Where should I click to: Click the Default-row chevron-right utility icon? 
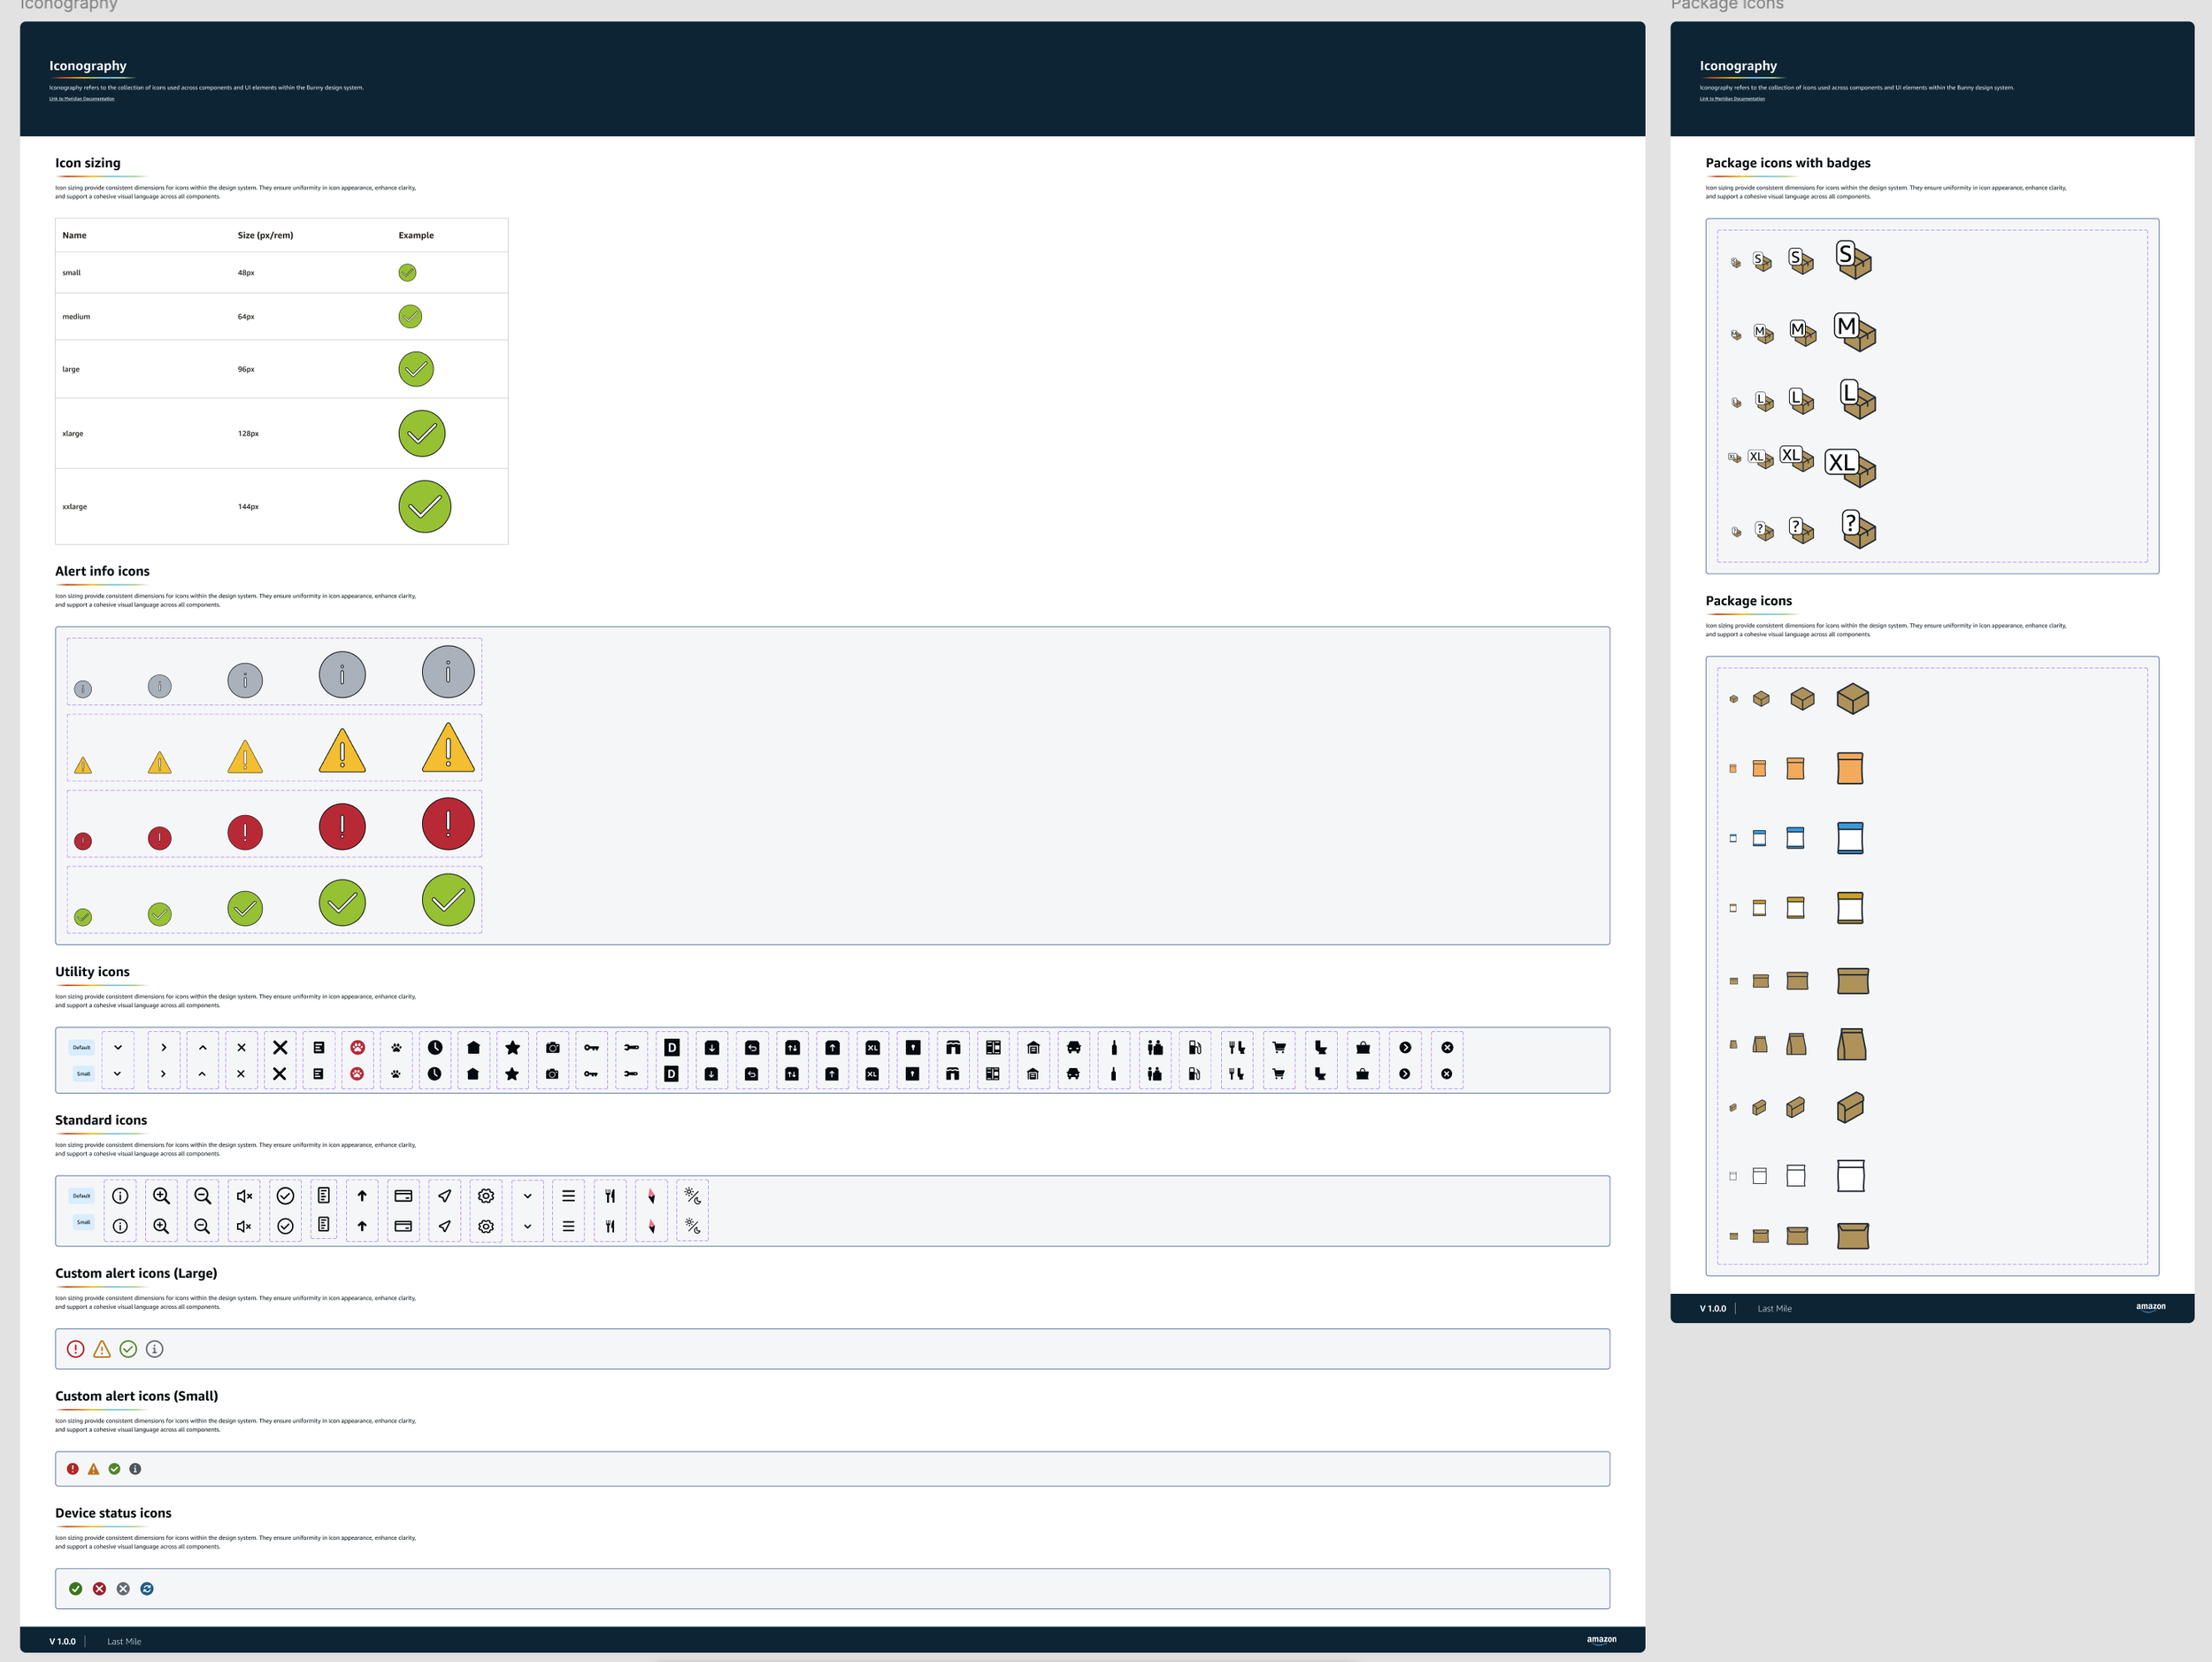pos(164,1047)
